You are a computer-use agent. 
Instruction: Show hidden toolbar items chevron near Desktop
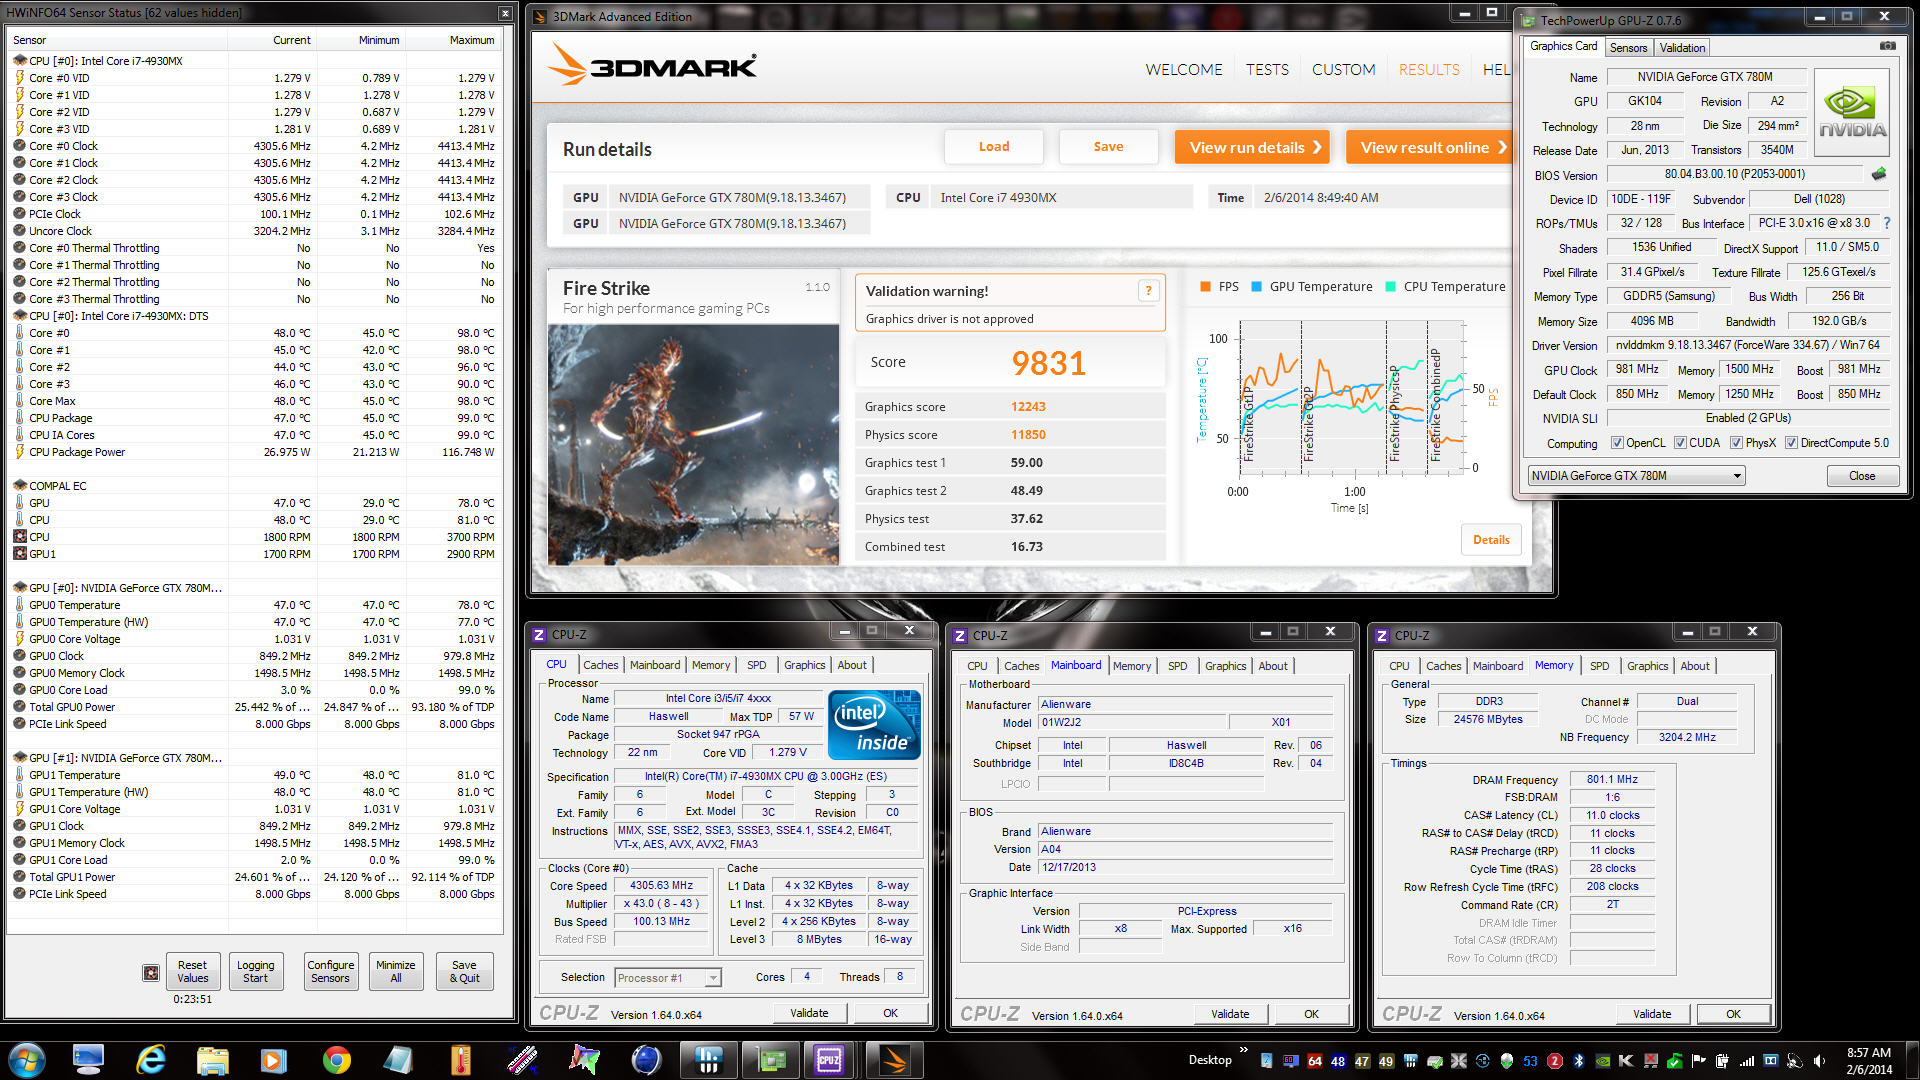pos(1244,1049)
